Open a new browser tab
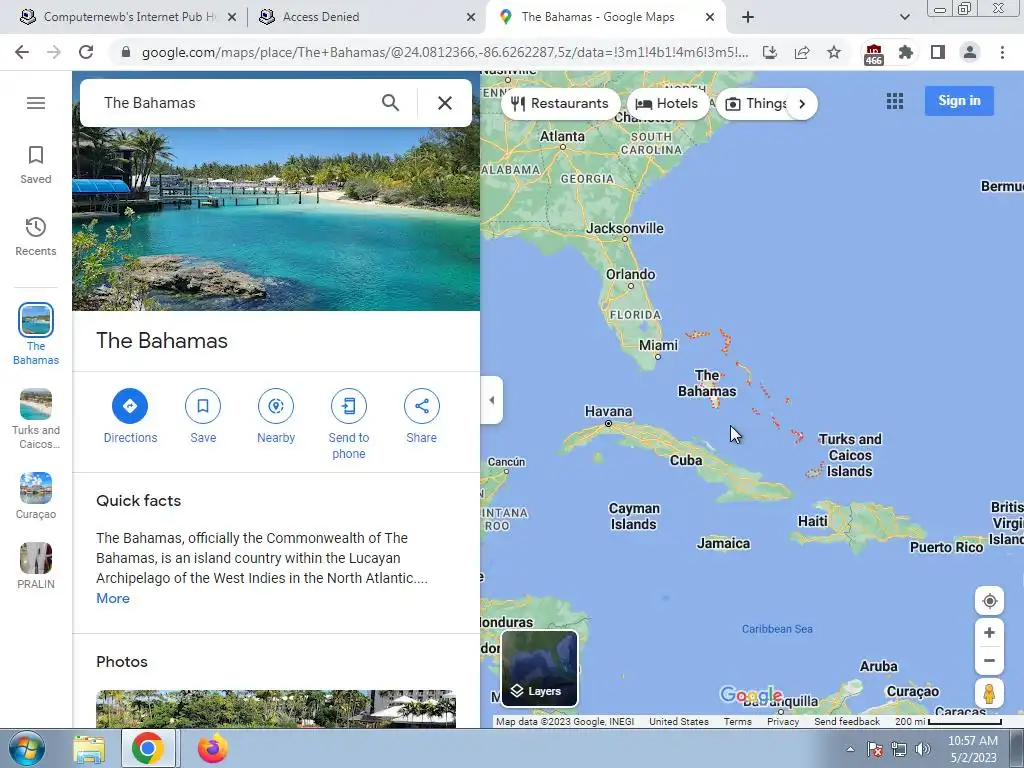The height and width of the screenshot is (768, 1024). (748, 17)
